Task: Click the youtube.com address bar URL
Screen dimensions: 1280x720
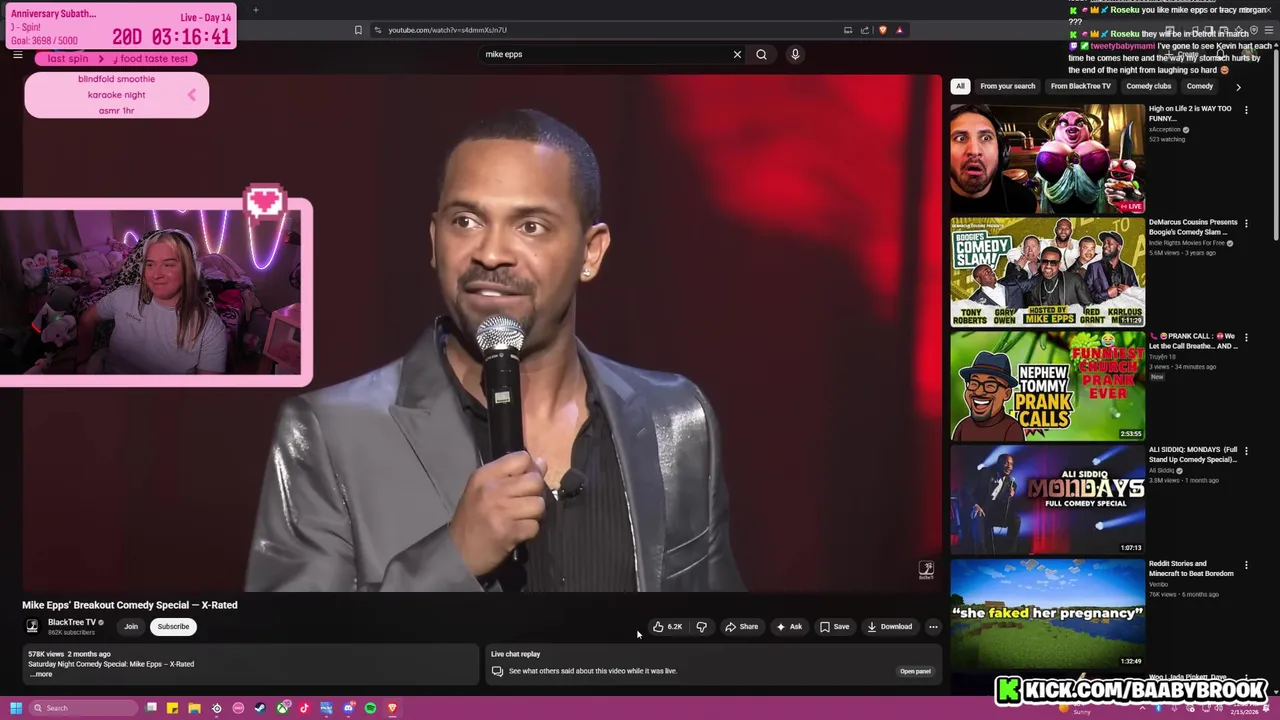Action: point(447,30)
